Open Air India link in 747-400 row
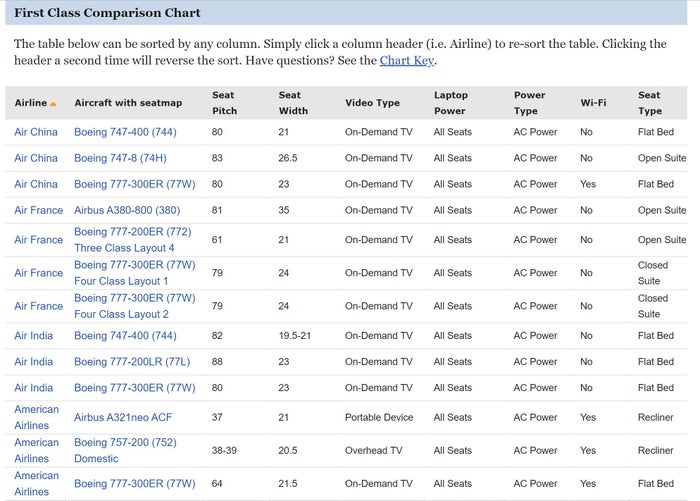The image size is (700, 501). pos(33,336)
